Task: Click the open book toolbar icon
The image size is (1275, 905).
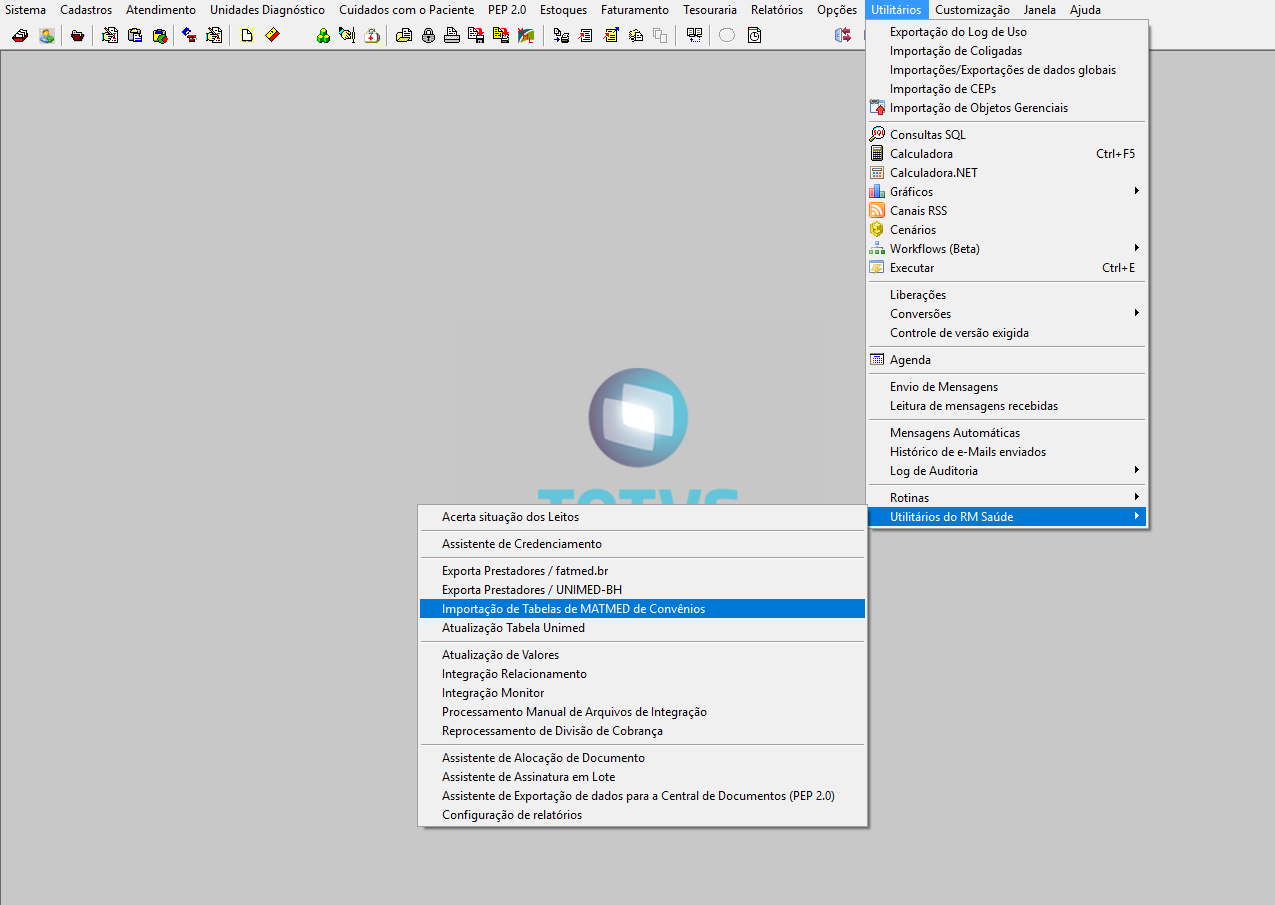Action: pos(694,36)
